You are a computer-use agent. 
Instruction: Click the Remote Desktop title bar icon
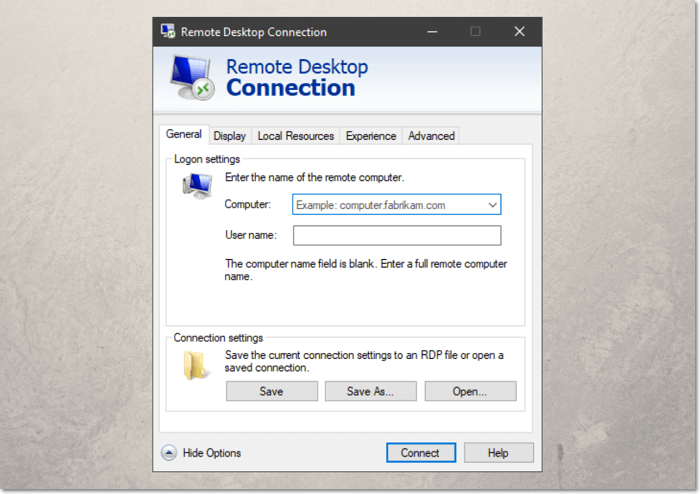click(169, 32)
